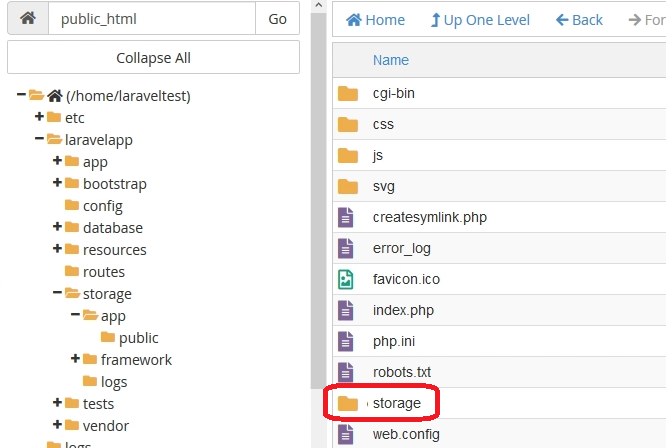Click the scrollbar up arrow
Screen dimensions: 666x448
pyautogui.click(x=319, y=6)
